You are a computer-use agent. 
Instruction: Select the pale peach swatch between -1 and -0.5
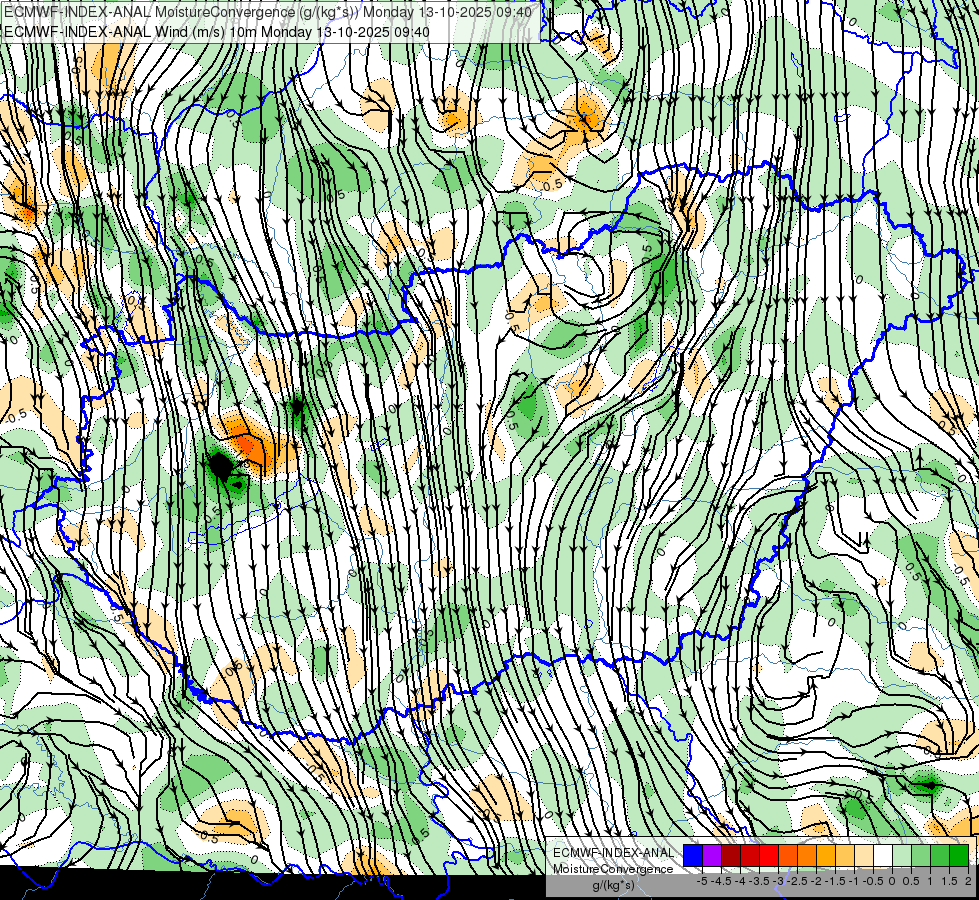(x=864, y=855)
